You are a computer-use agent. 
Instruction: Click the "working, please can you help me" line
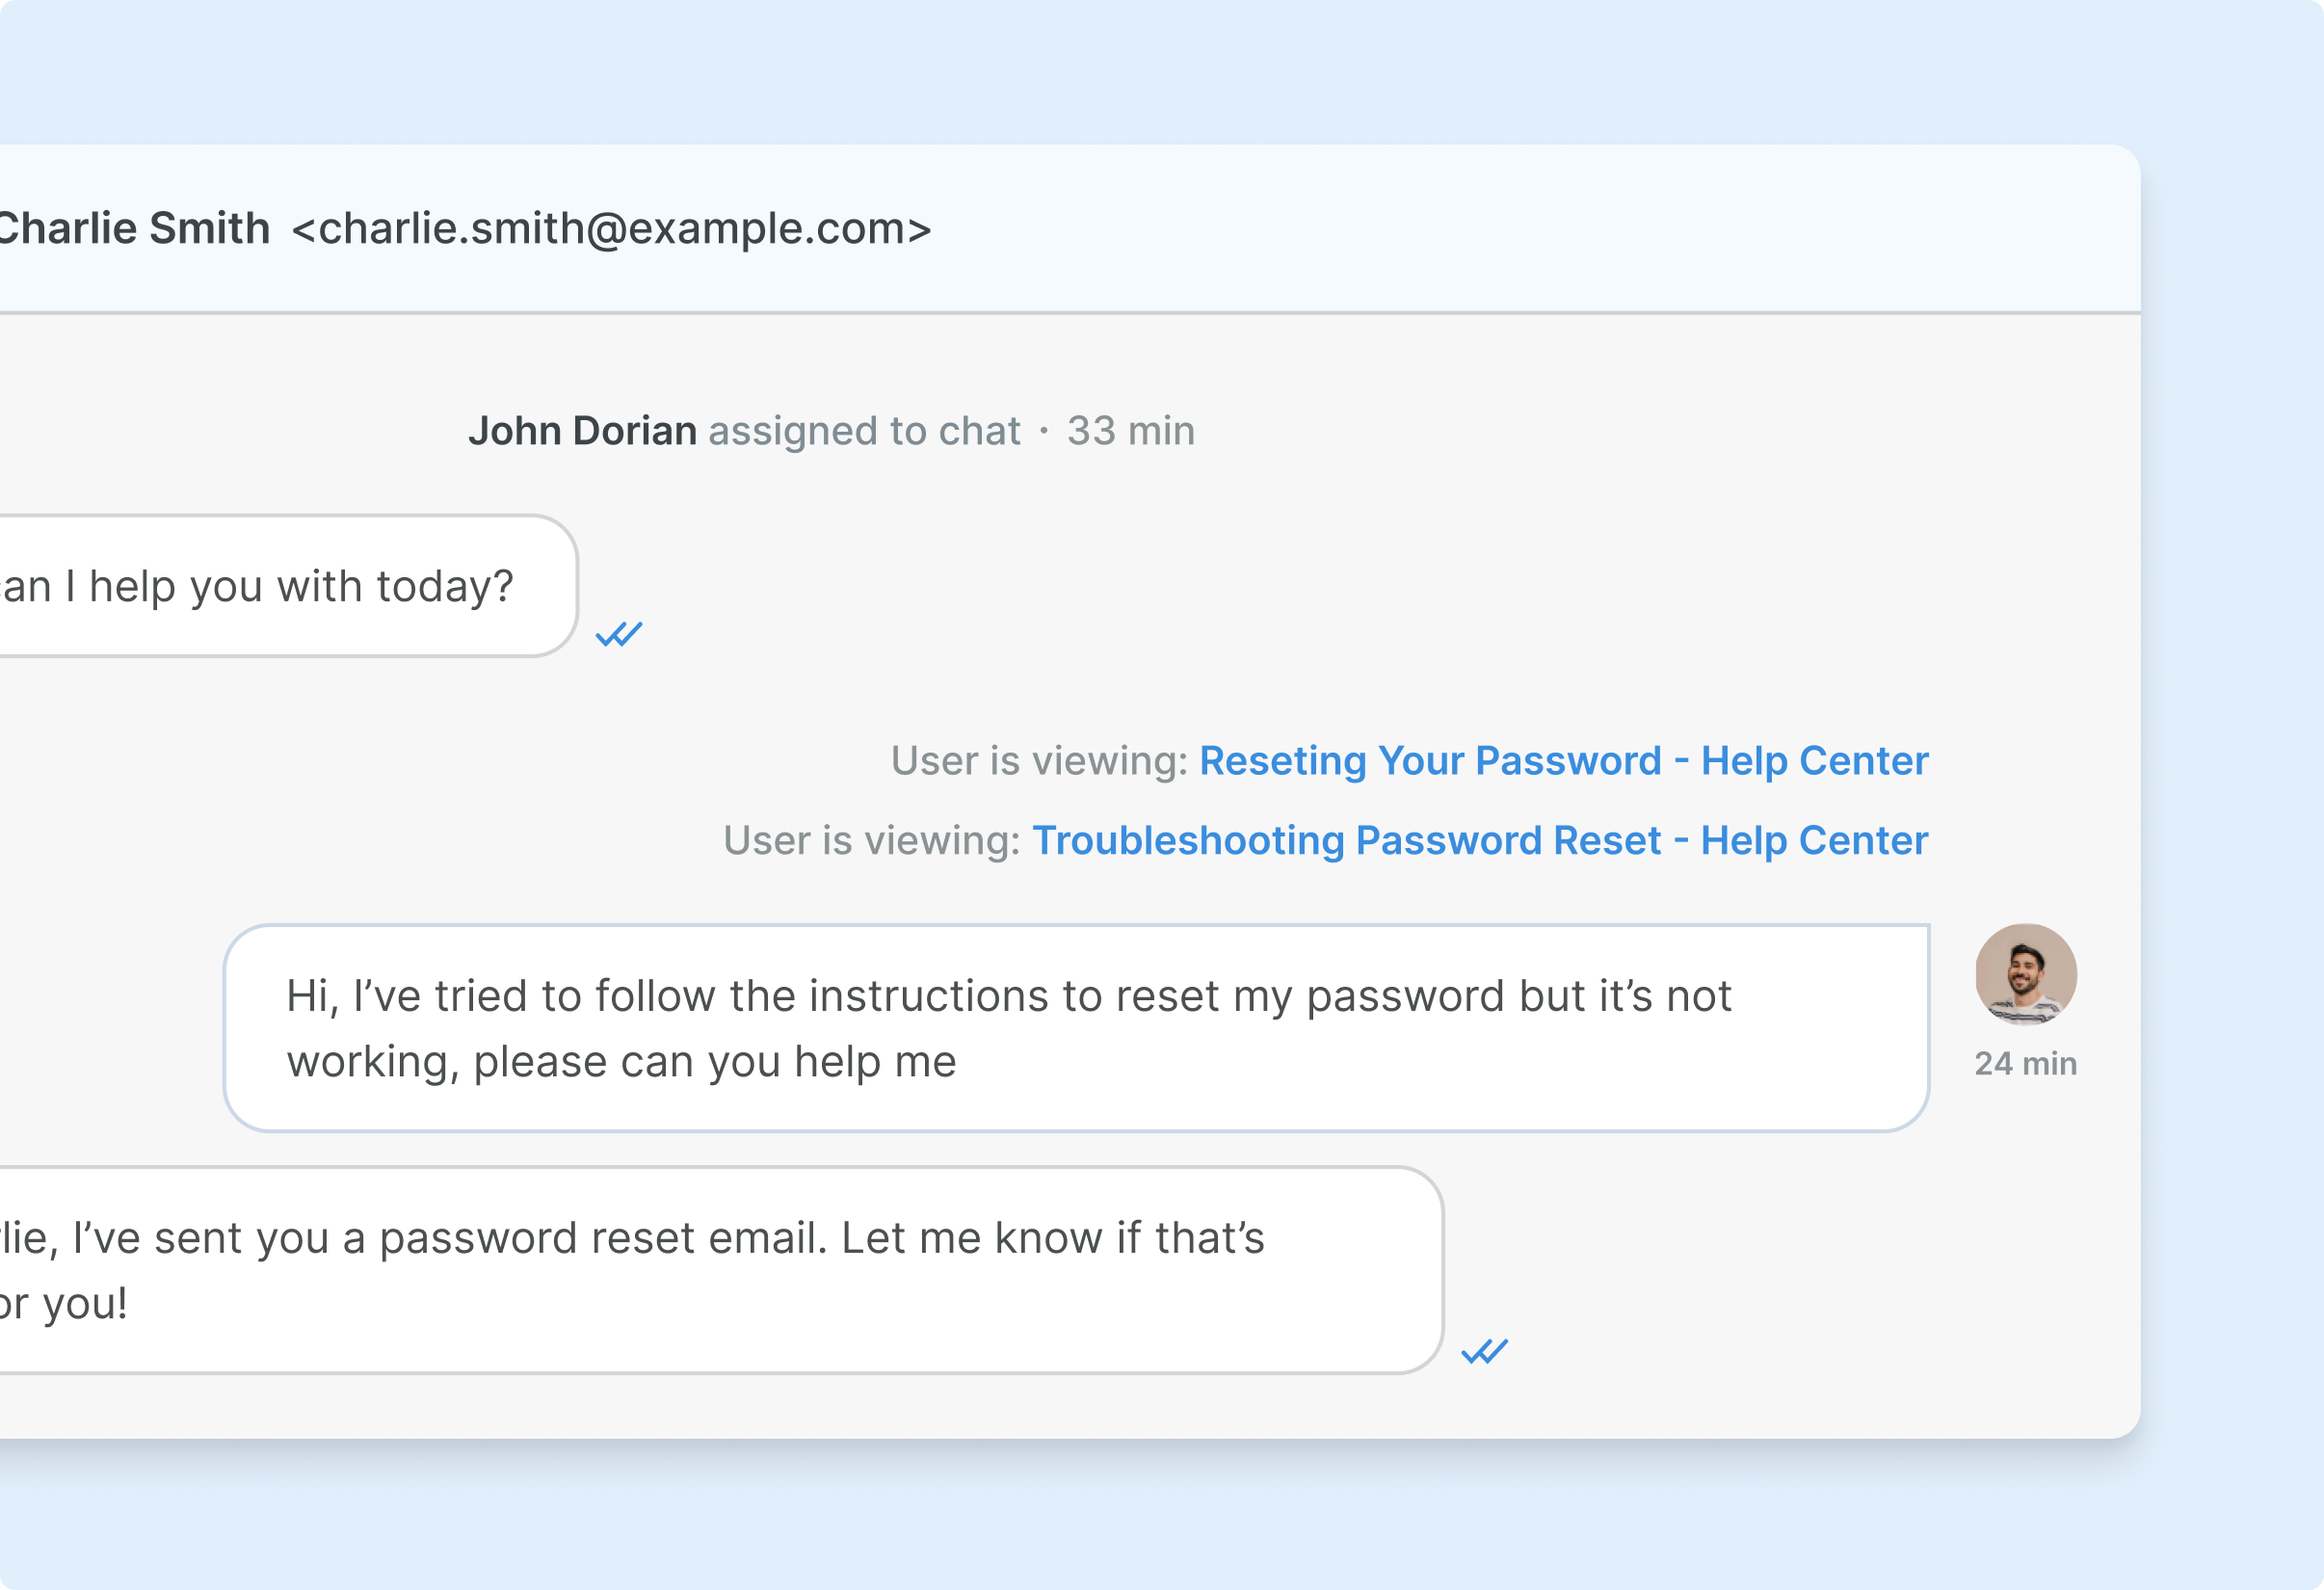click(621, 1062)
